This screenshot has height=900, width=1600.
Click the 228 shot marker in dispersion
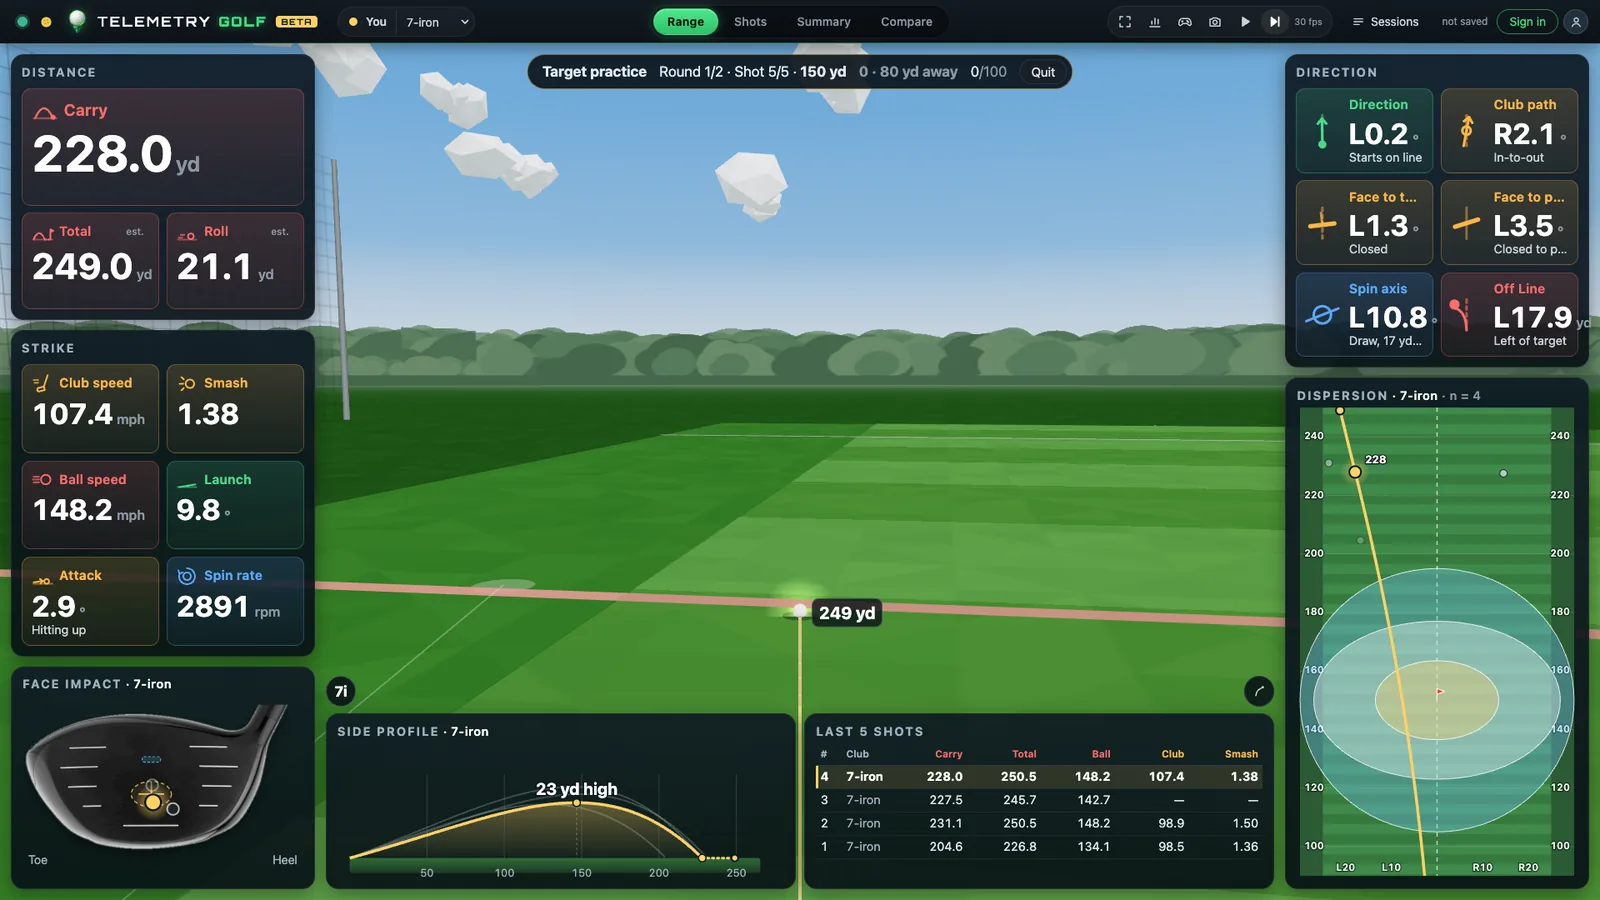click(1355, 472)
